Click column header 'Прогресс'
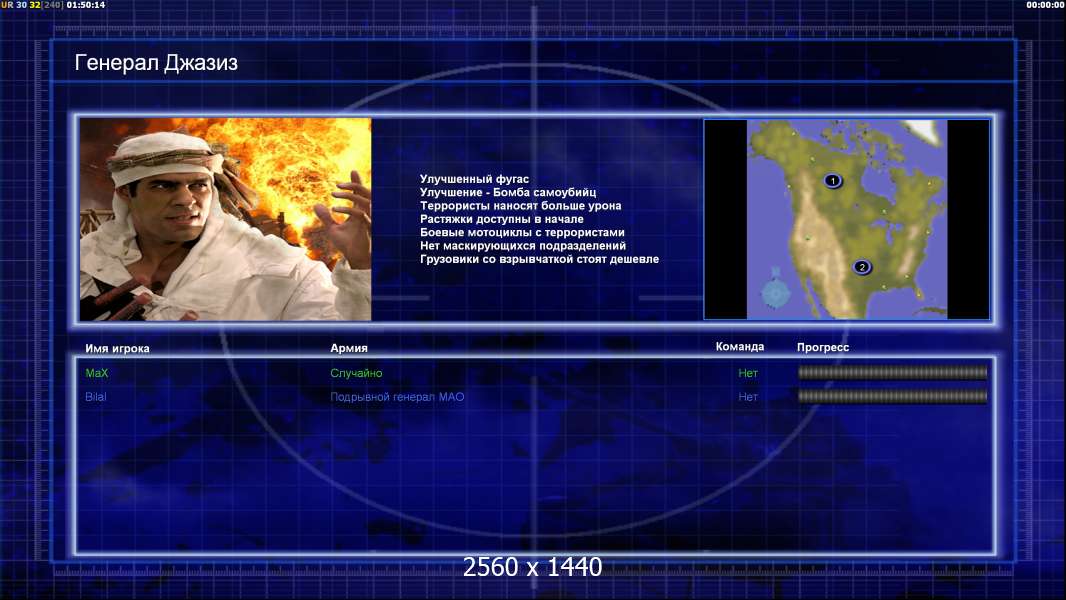 point(823,347)
